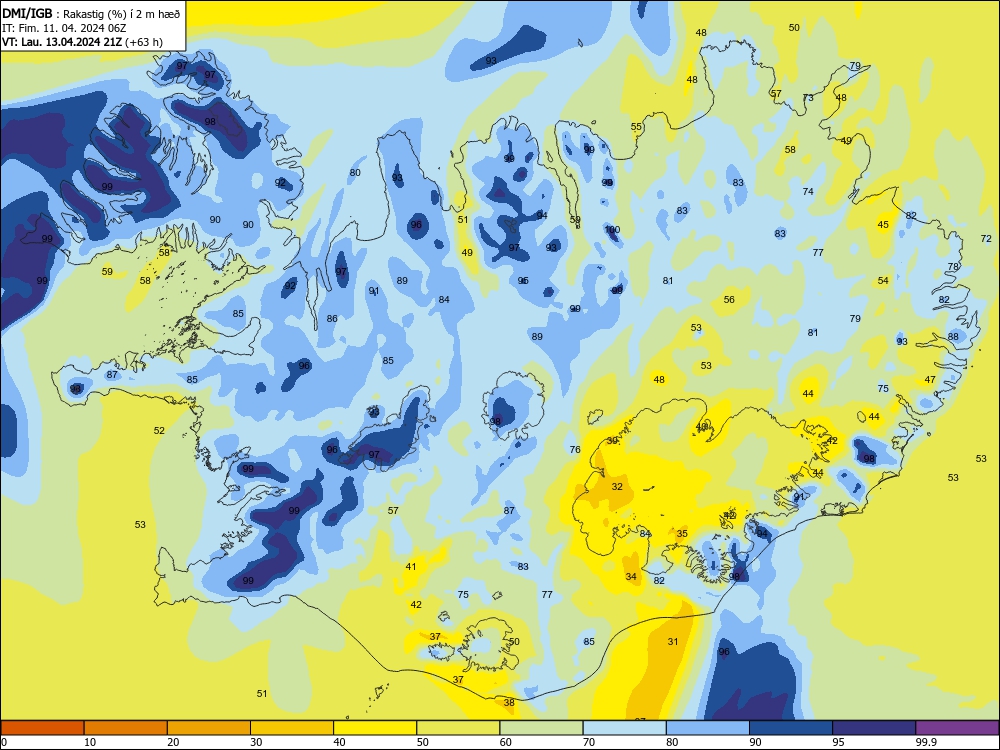This screenshot has width=1000, height=750.
Task: Select the gold 30–40 legend swatch
Action: click(x=292, y=728)
